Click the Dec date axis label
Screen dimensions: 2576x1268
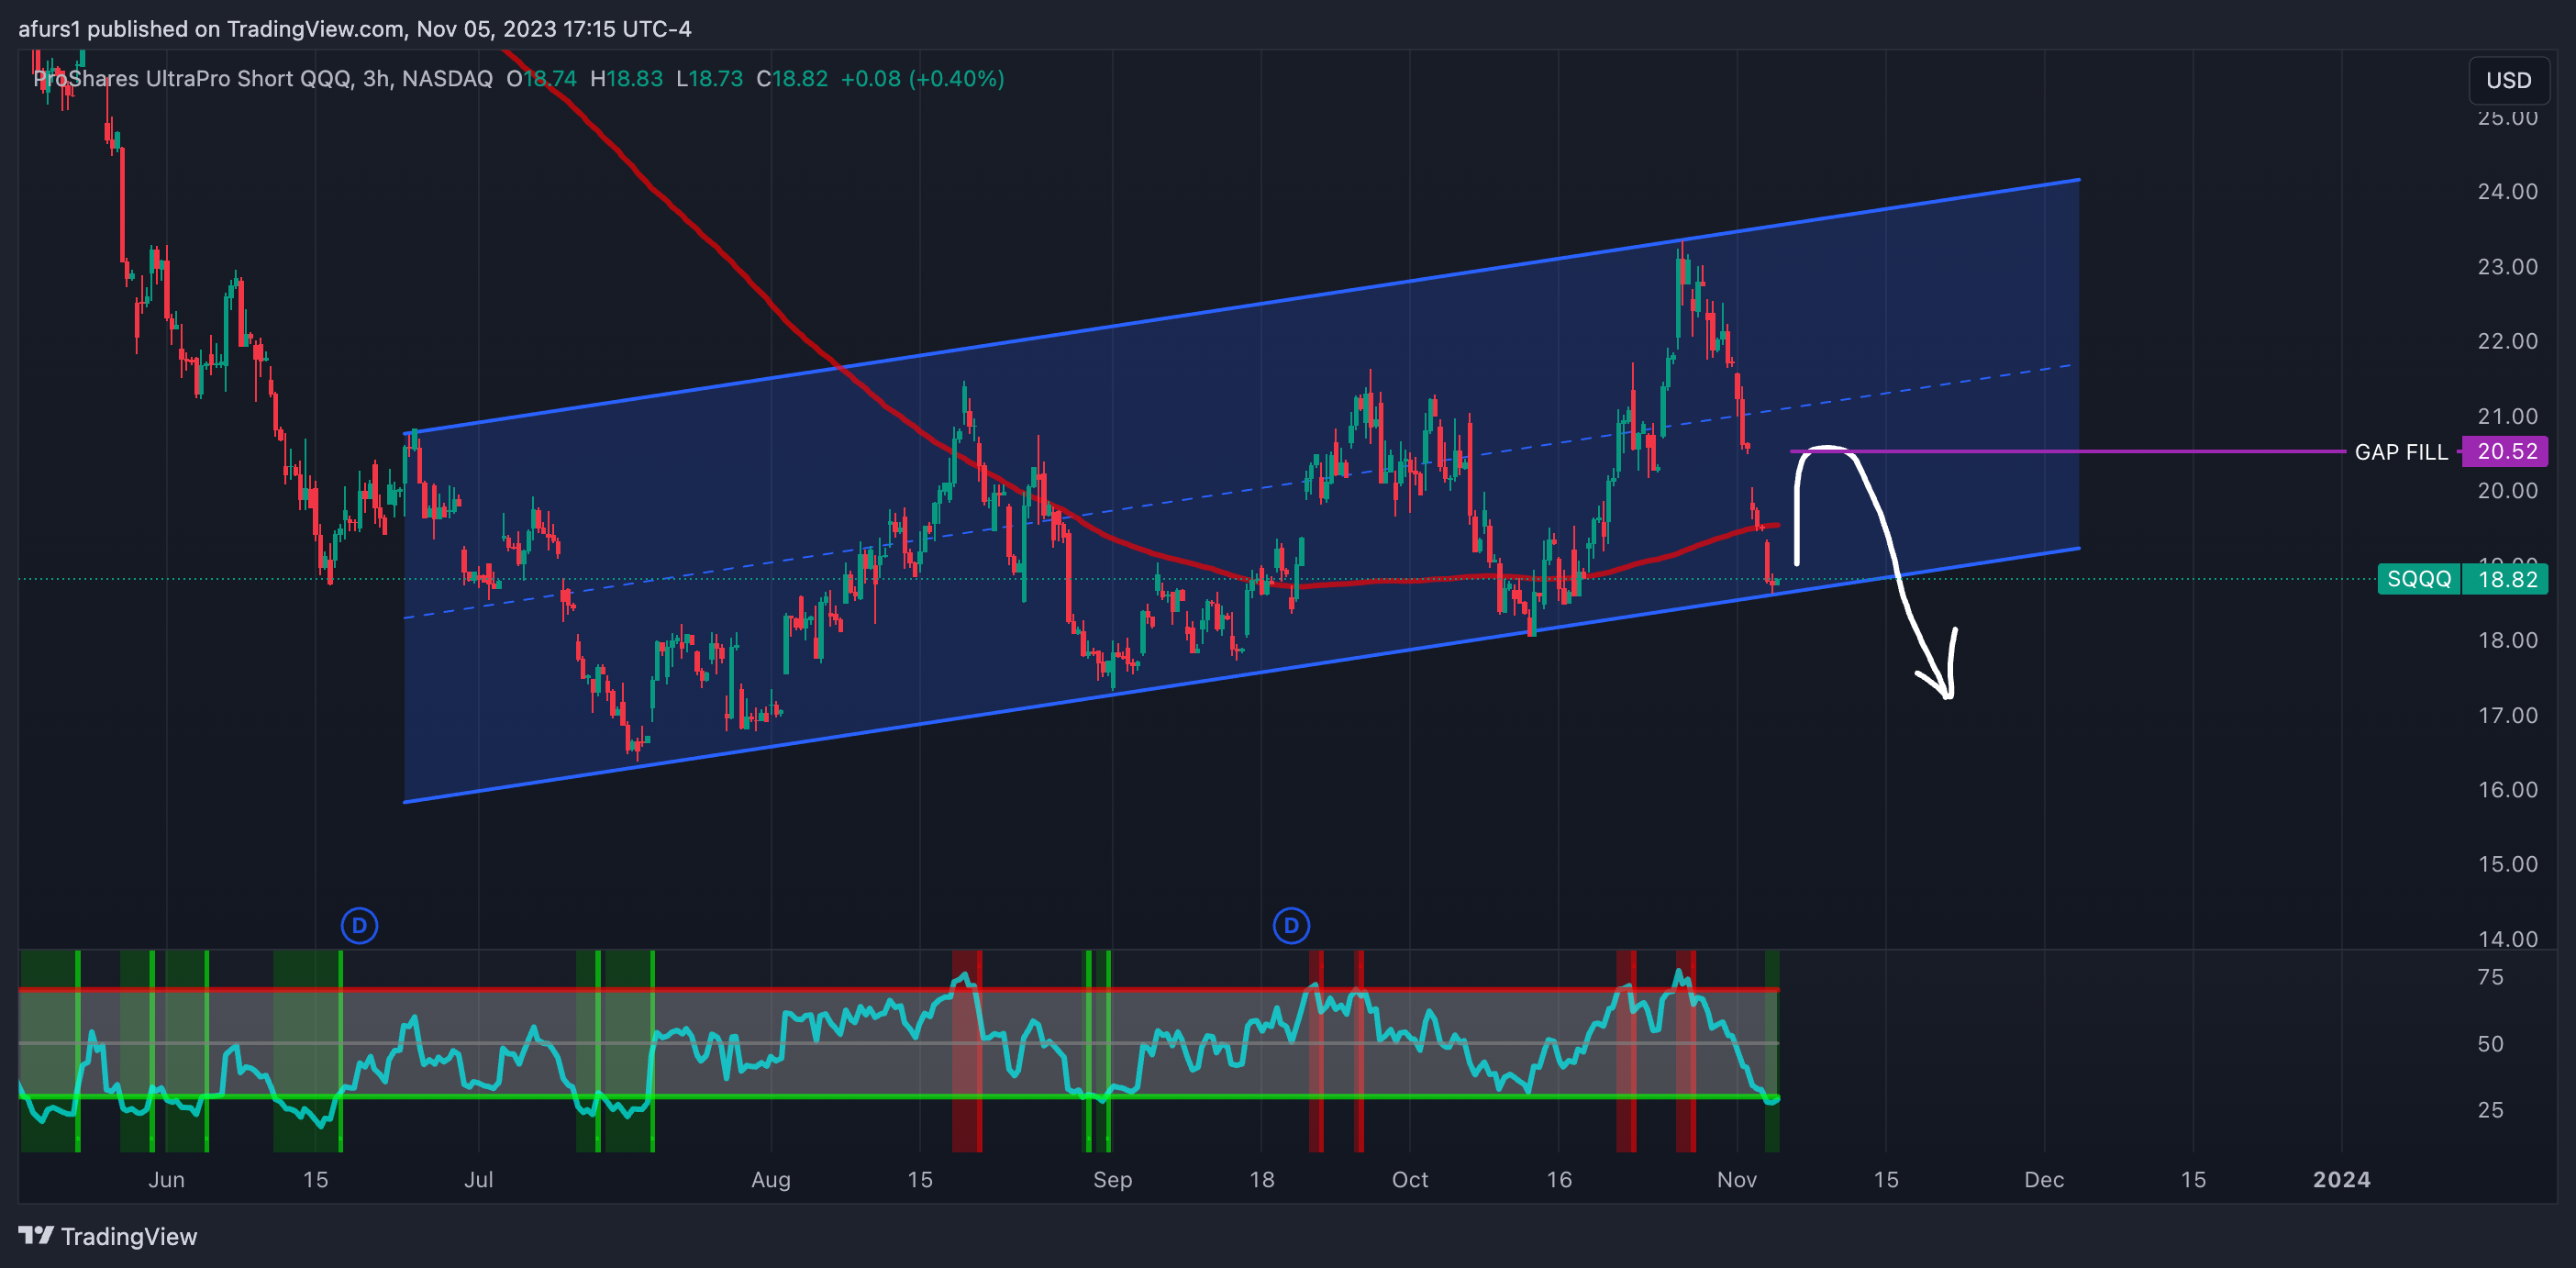pos(2044,1180)
